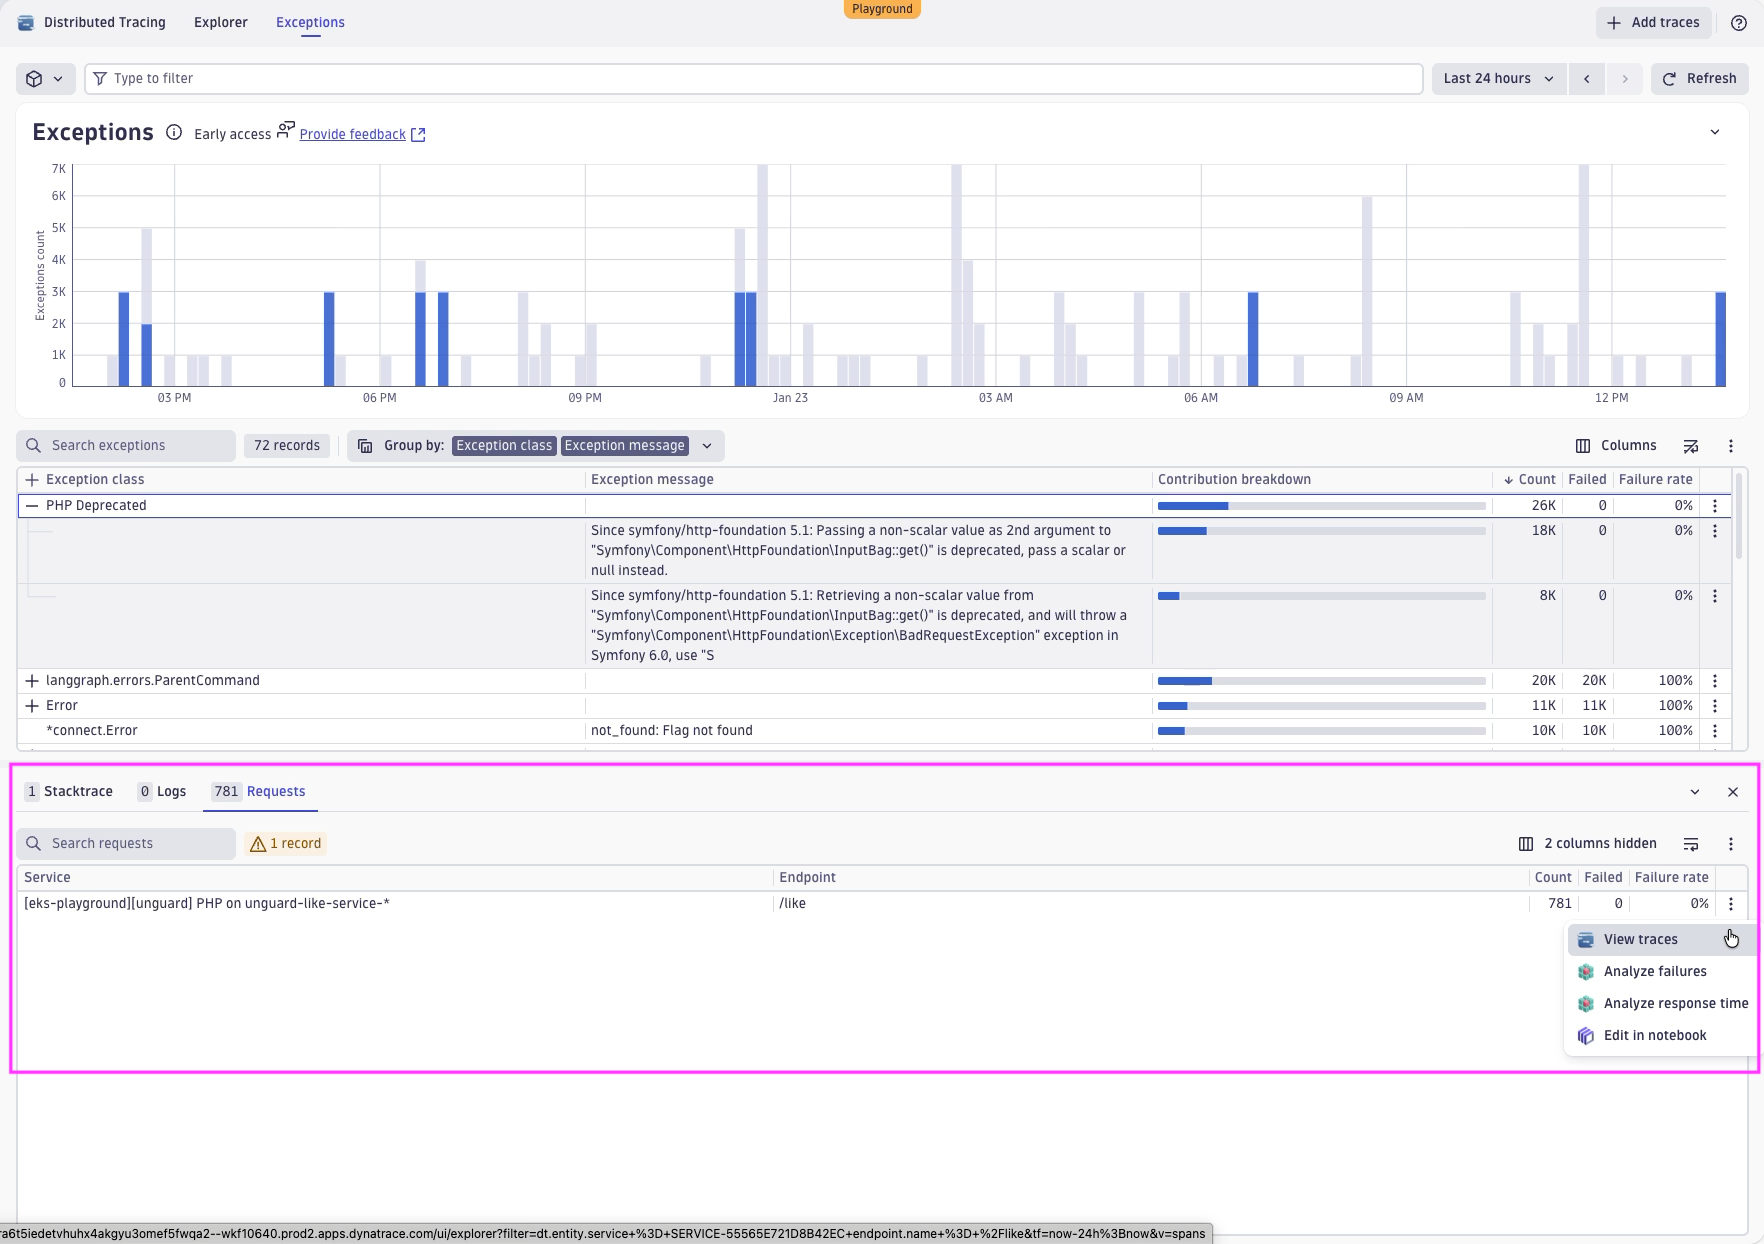
Task: Collapse the PHP Deprecated group
Action: (x=32, y=506)
